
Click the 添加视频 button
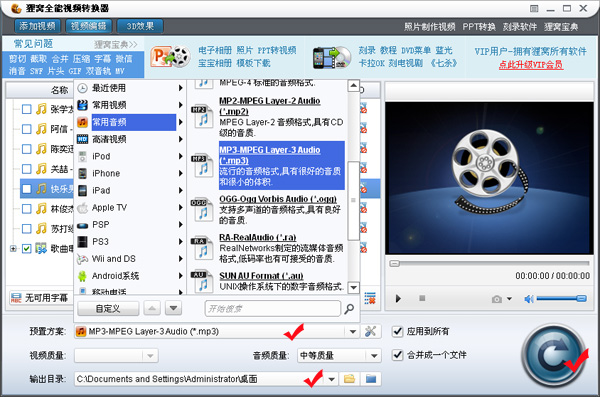coord(37,26)
